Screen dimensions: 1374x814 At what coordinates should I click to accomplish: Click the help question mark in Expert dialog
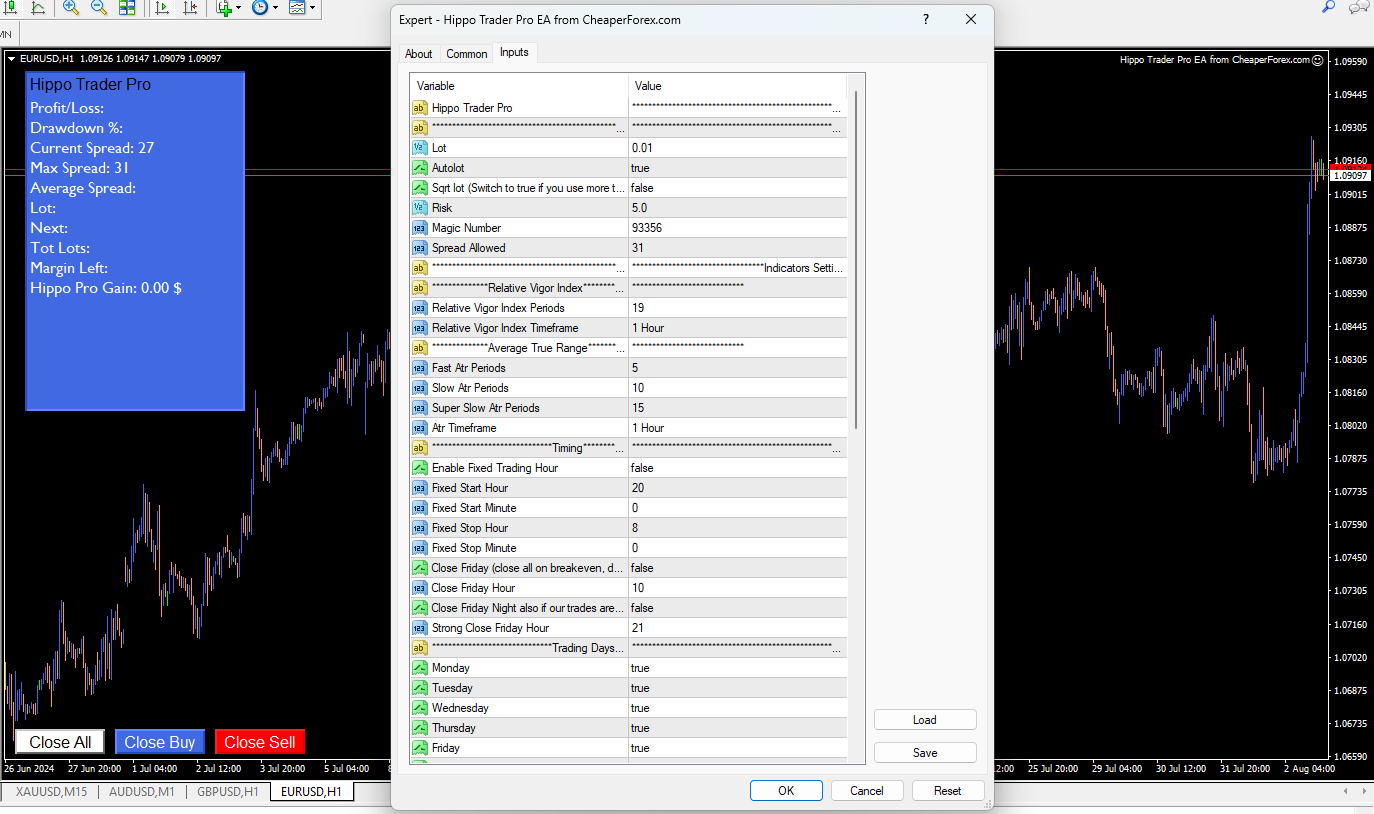(926, 20)
